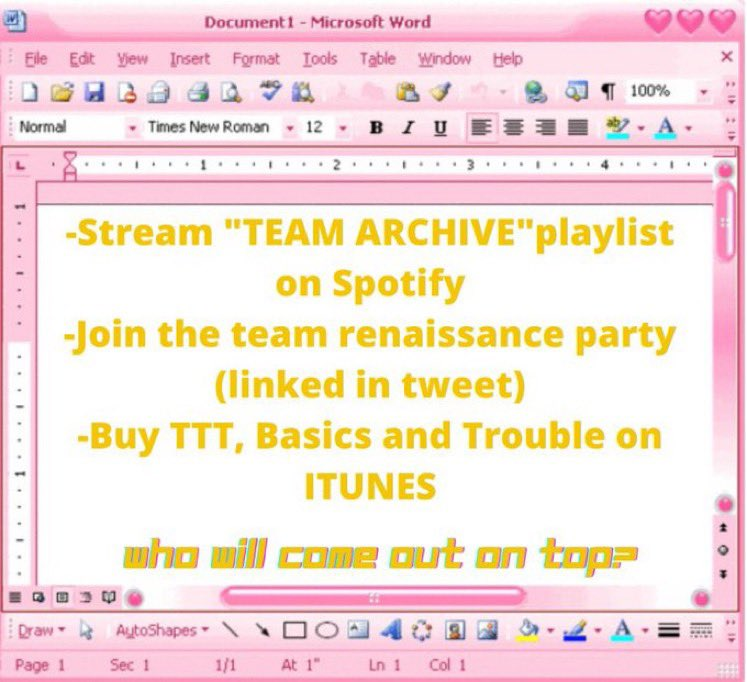
Task: Open the Edit menu
Action: [x=82, y=59]
